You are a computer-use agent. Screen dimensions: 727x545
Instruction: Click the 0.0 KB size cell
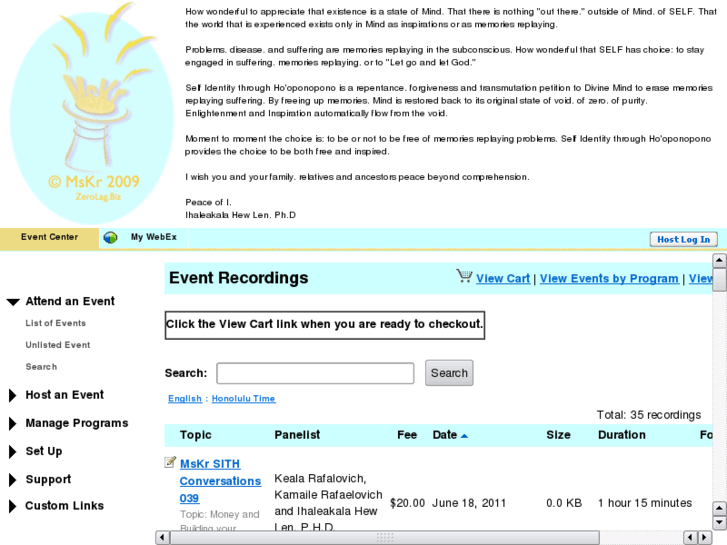[564, 503]
